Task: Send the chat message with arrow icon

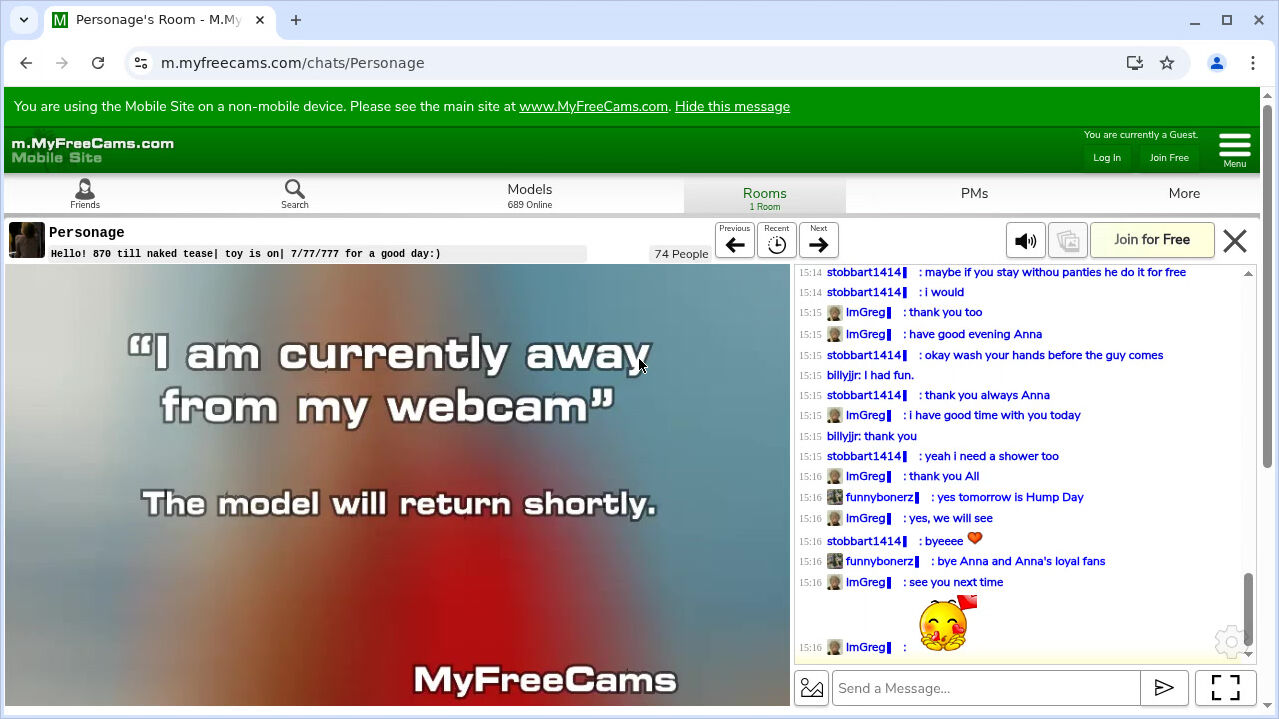Action: click(x=1164, y=688)
